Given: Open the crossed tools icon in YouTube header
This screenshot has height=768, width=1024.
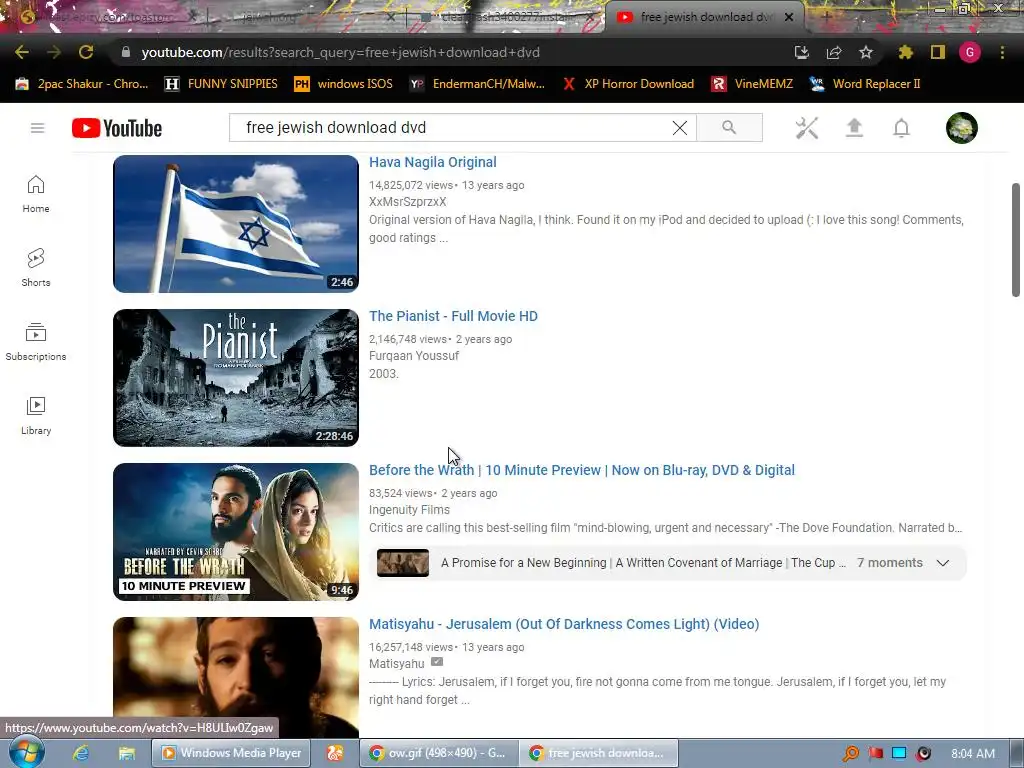Looking at the screenshot, I should pos(807,128).
